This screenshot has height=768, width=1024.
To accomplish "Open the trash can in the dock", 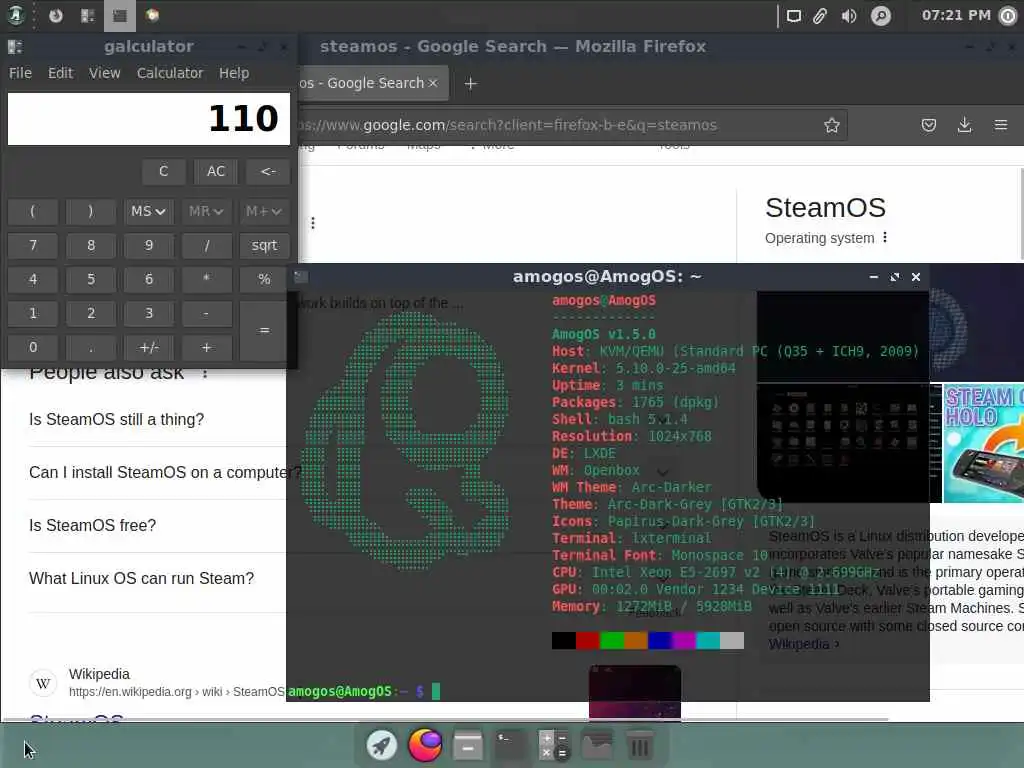I will point(639,745).
